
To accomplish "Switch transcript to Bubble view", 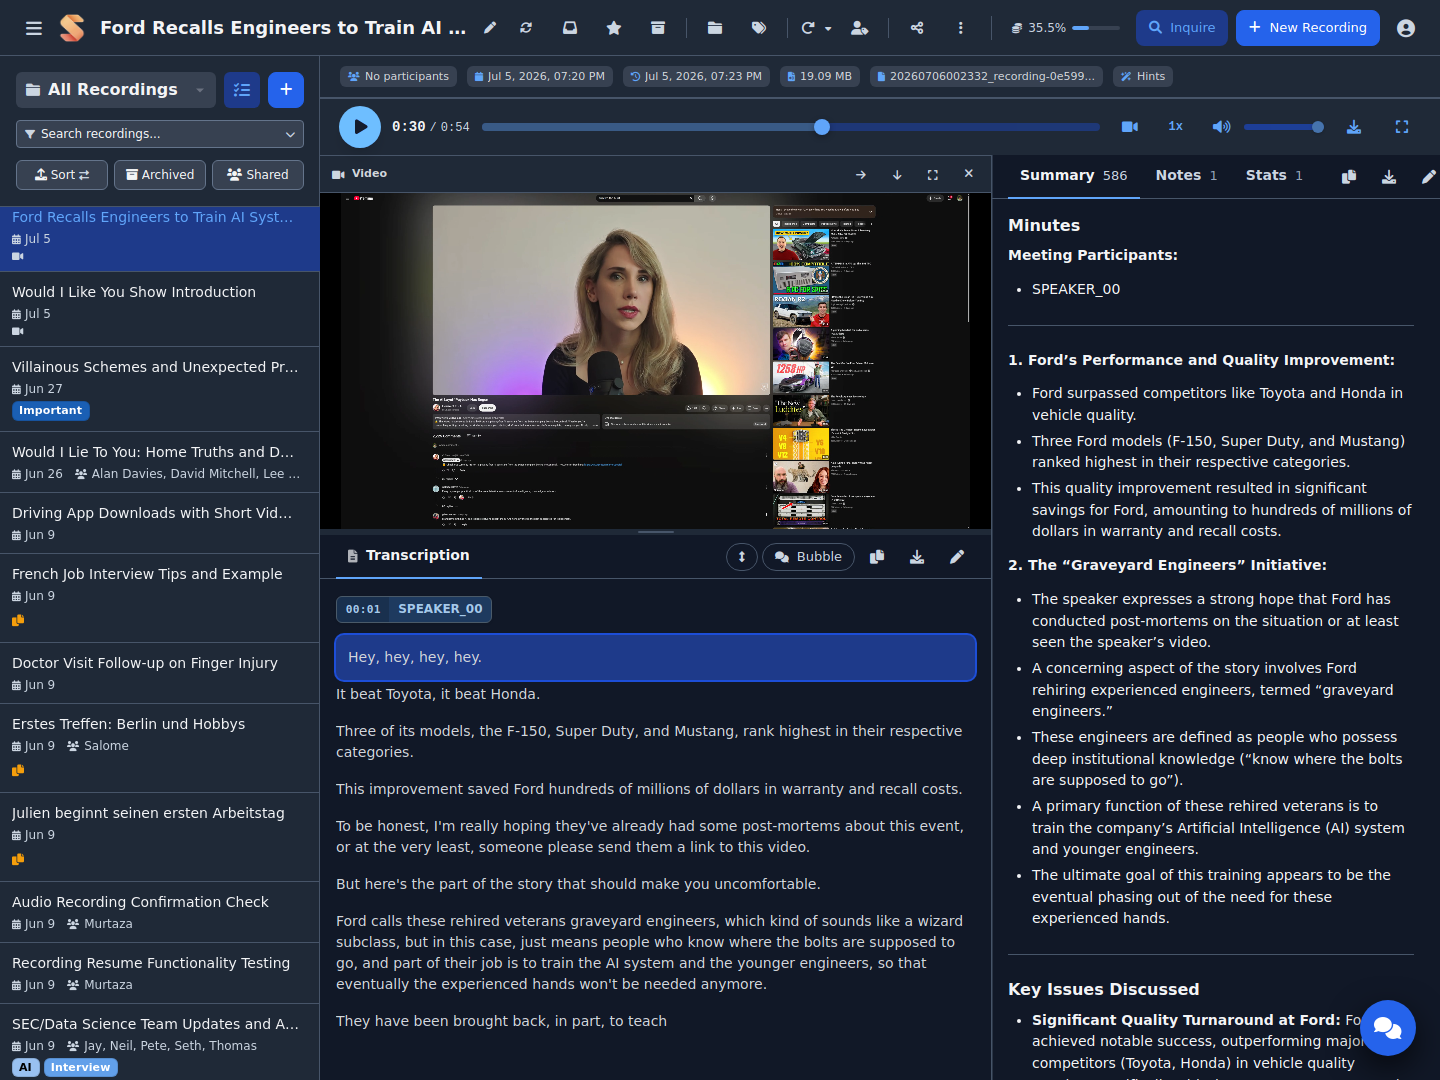I will [x=808, y=557].
